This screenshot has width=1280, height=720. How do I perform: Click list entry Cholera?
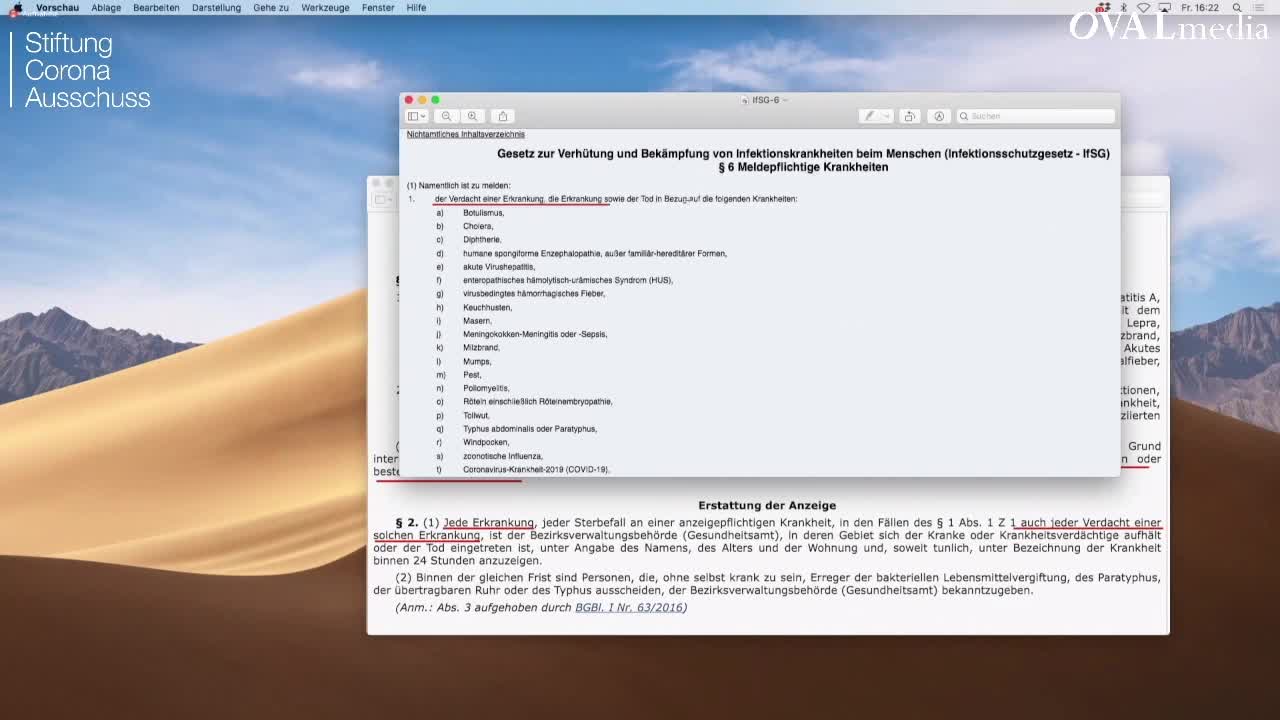pyautogui.click(x=478, y=226)
